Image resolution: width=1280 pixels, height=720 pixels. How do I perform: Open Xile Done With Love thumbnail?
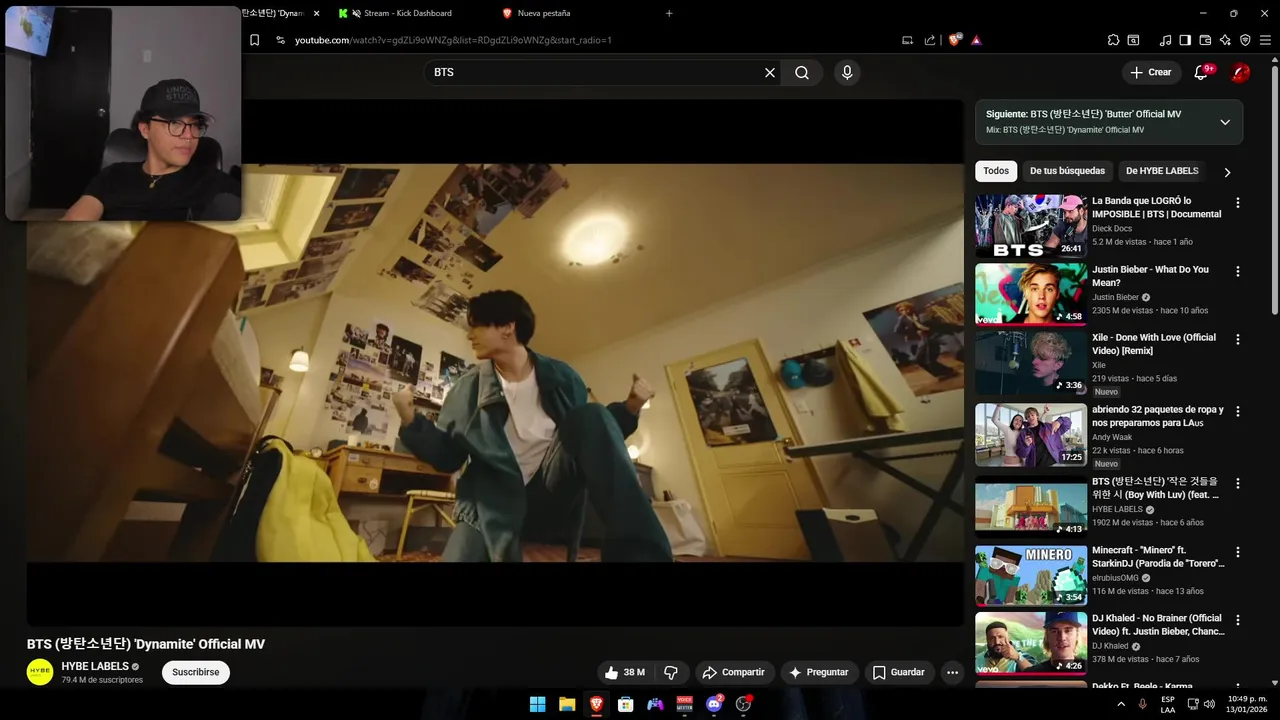1031,363
